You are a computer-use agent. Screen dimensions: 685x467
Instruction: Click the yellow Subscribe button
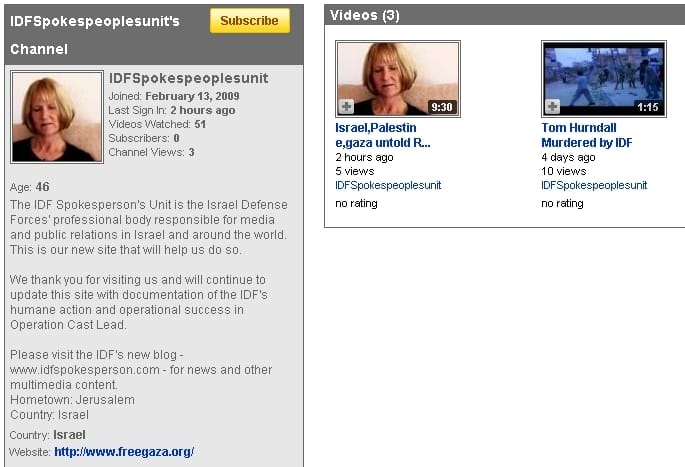point(249,21)
